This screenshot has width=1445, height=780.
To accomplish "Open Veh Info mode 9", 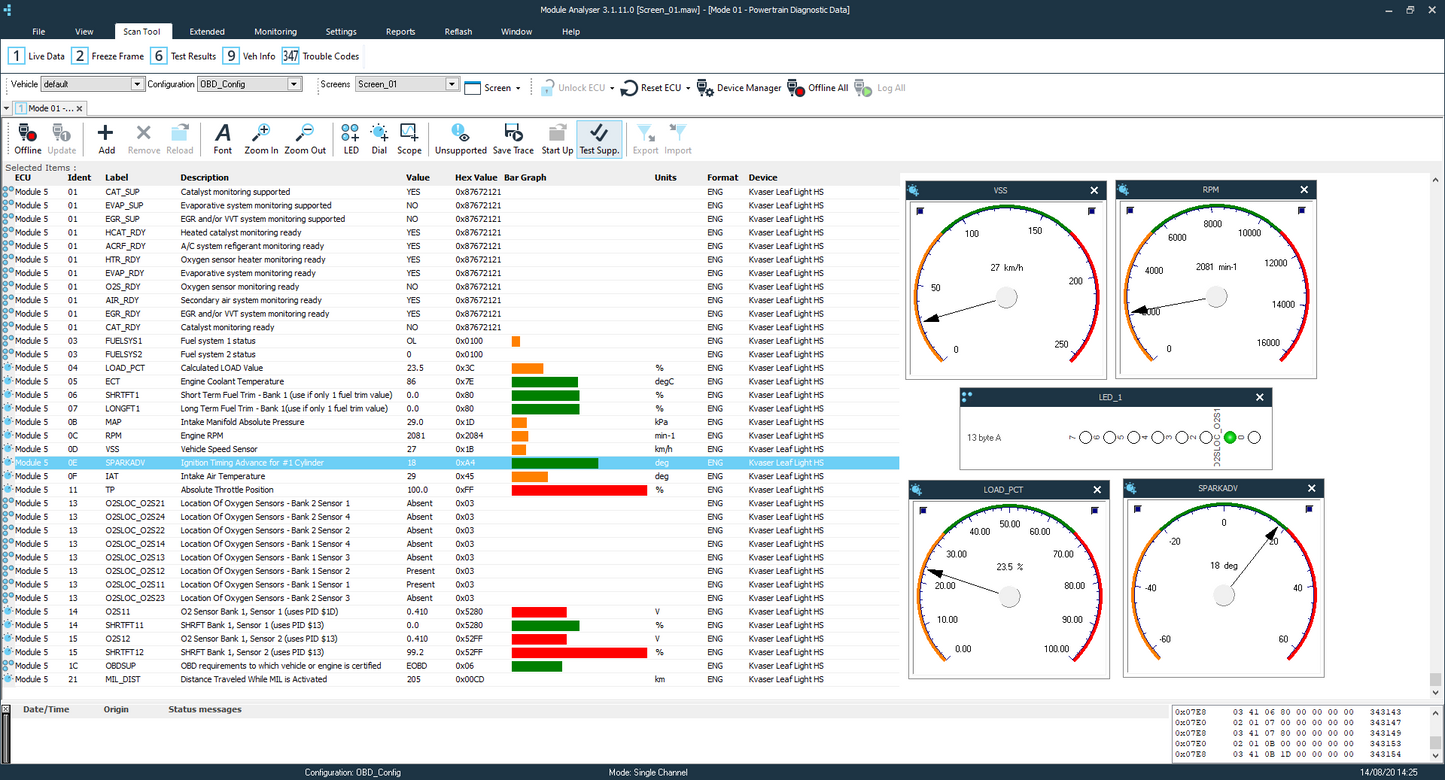I will click(249, 56).
